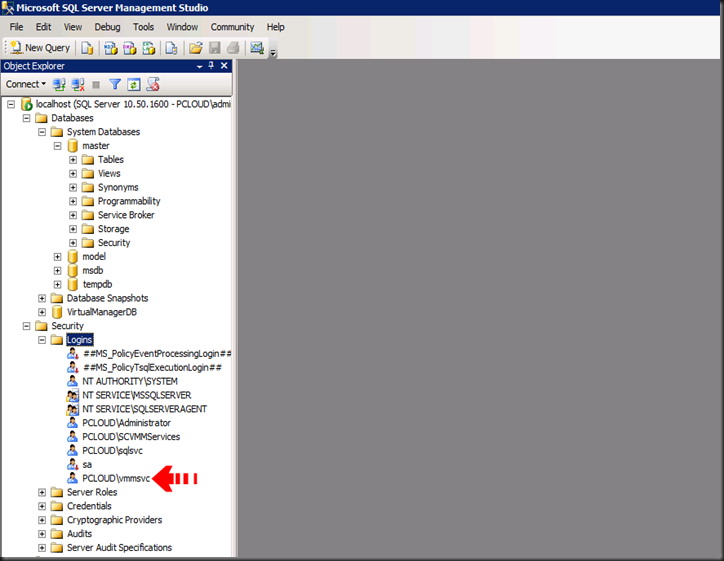Image resolution: width=724 pixels, height=561 pixels.
Task: Expand the Views folder
Action: [x=73, y=174]
